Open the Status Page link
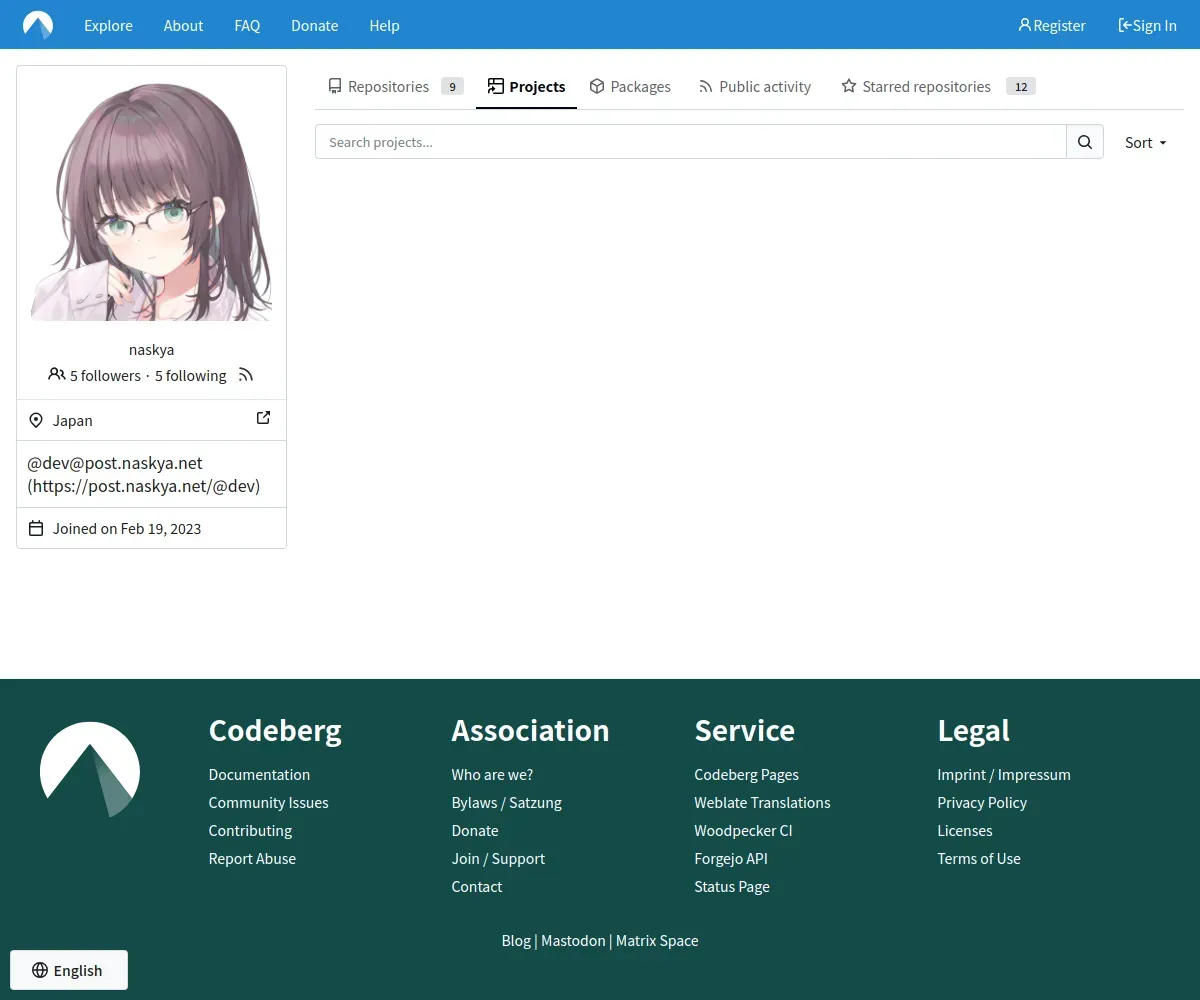The width and height of the screenshot is (1200, 1000). click(x=732, y=886)
